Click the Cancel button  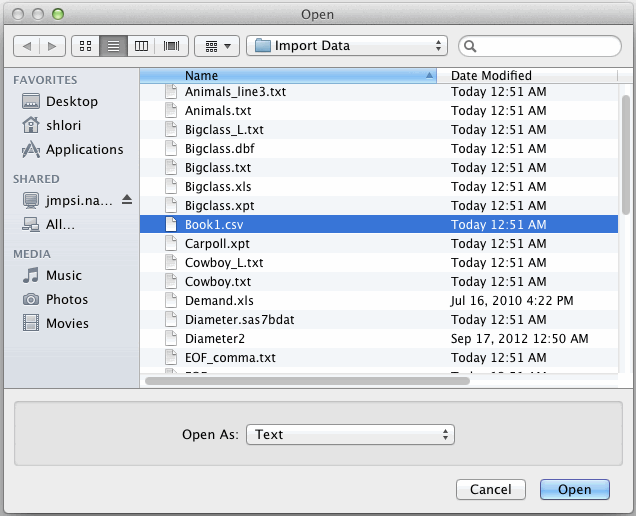pos(491,489)
